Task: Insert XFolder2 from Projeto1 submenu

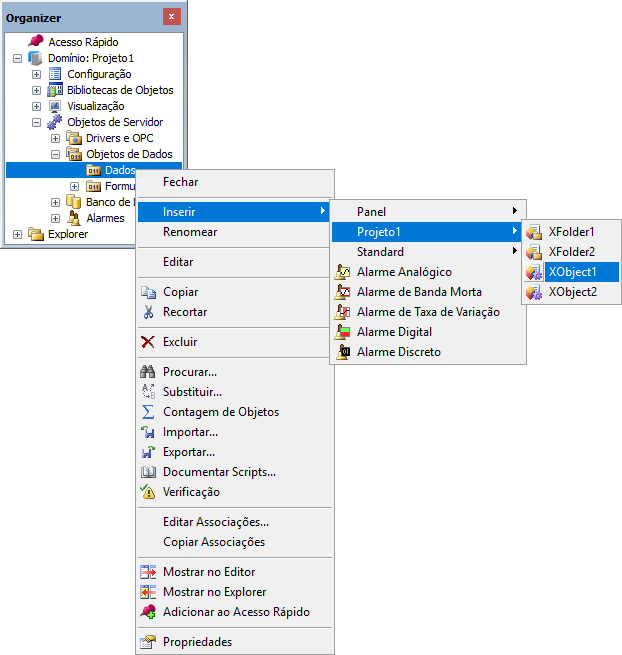Action: [572, 252]
